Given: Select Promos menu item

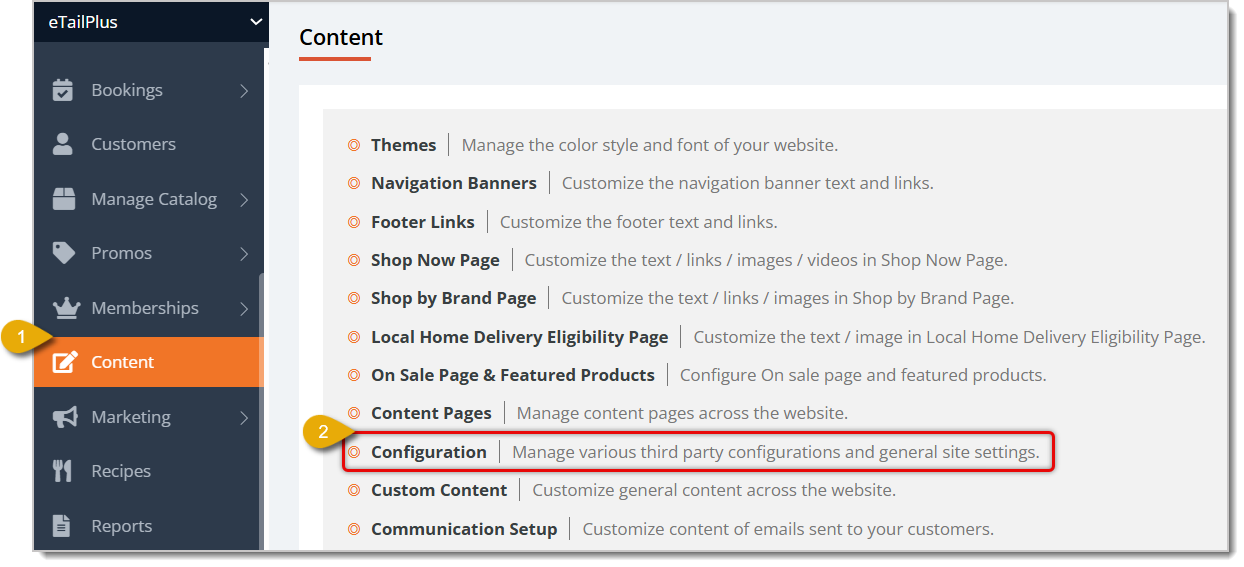Looking at the screenshot, I should click(x=148, y=253).
